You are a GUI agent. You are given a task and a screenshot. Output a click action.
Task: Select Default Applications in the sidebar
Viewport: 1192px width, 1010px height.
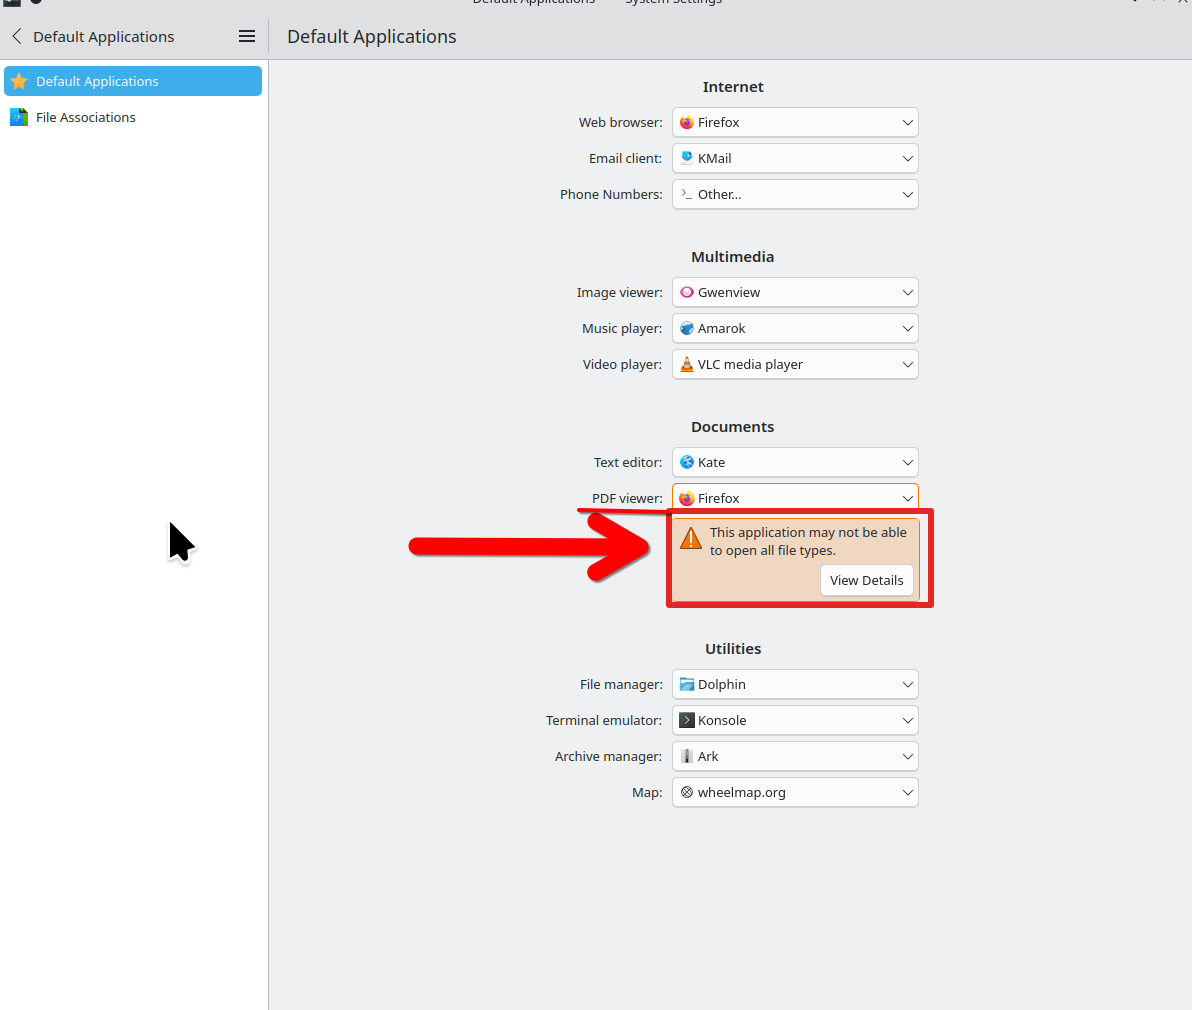coord(133,81)
